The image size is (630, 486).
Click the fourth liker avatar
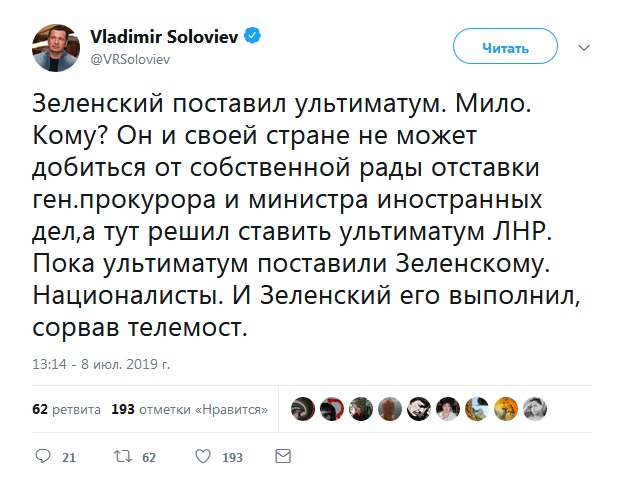(391, 408)
